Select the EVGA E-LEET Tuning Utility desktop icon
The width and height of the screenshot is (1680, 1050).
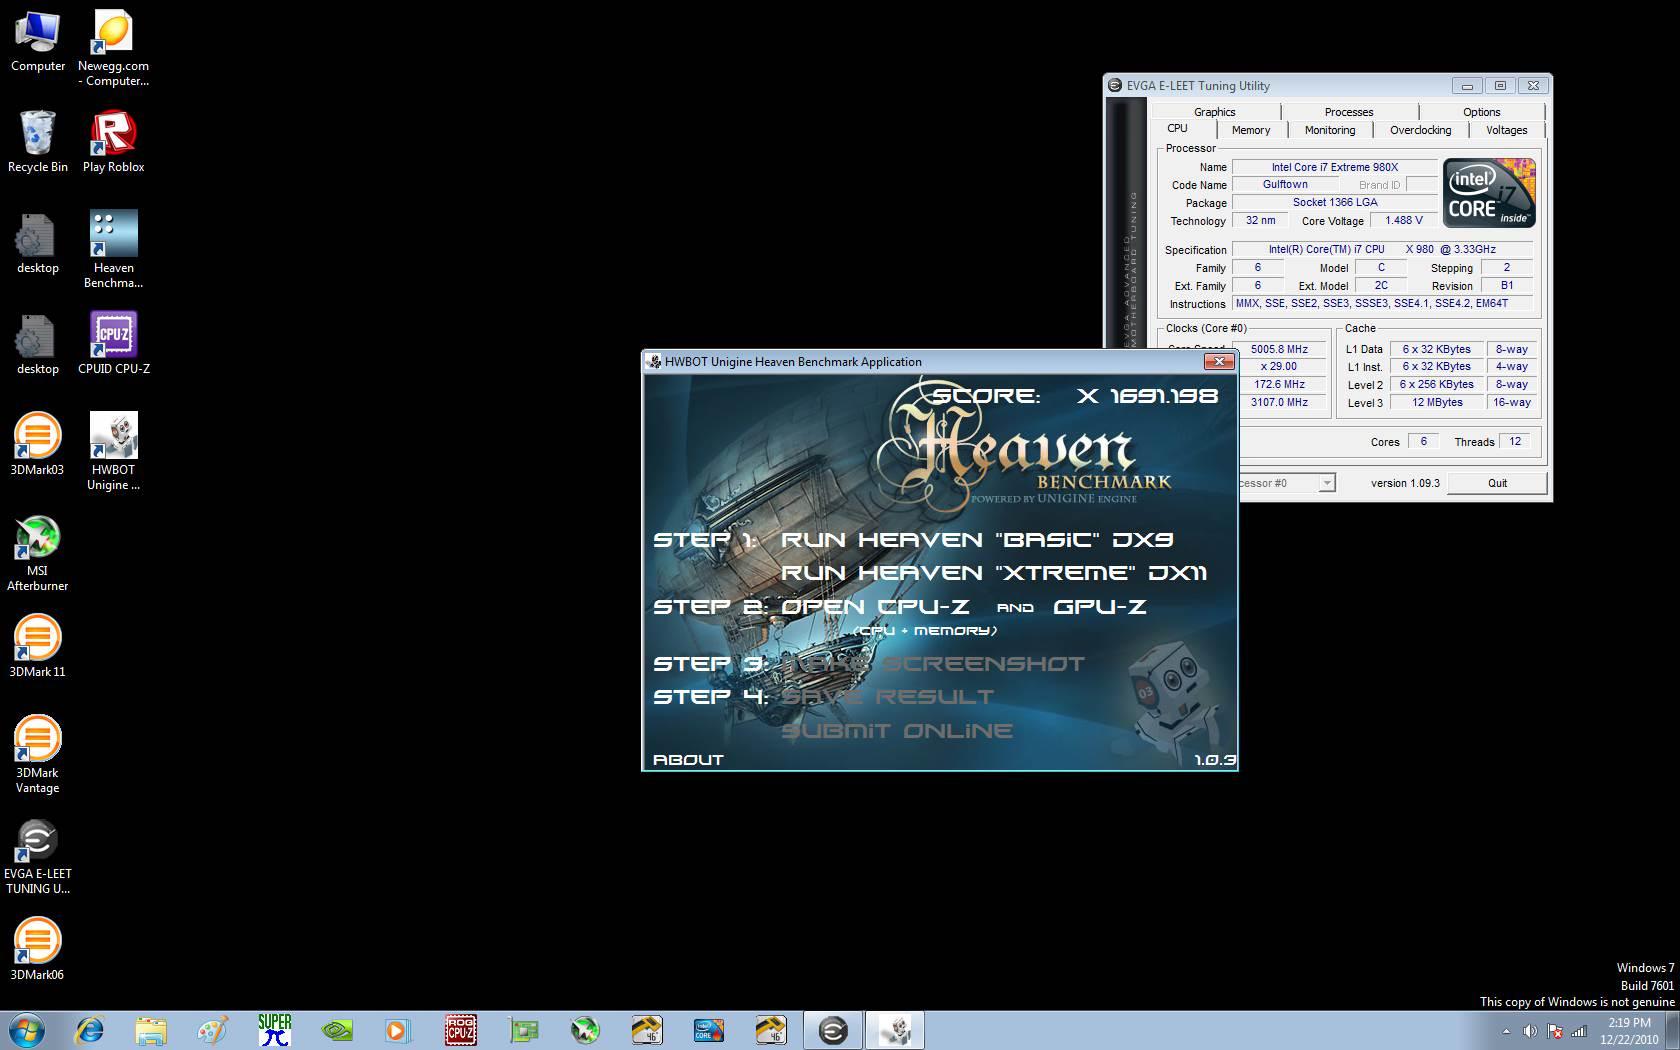pyautogui.click(x=37, y=857)
